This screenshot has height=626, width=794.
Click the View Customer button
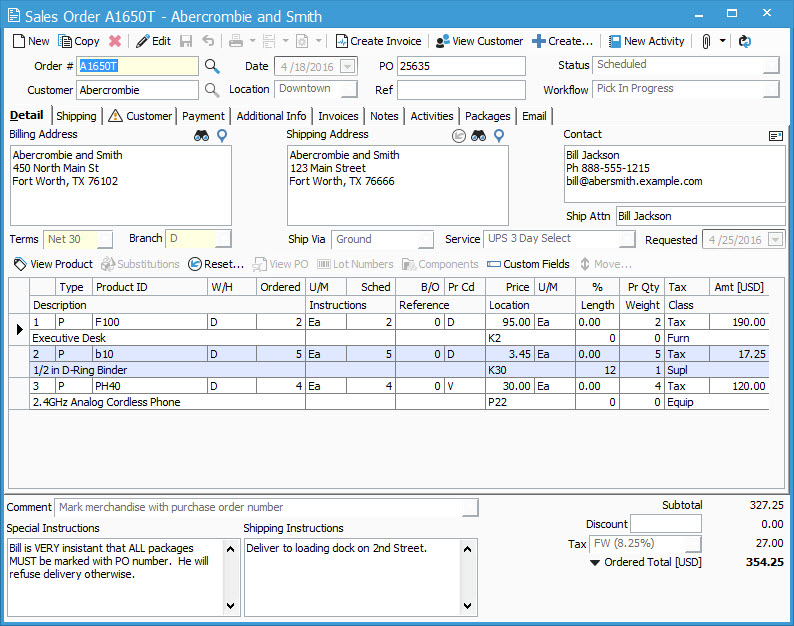[x=479, y=41]
